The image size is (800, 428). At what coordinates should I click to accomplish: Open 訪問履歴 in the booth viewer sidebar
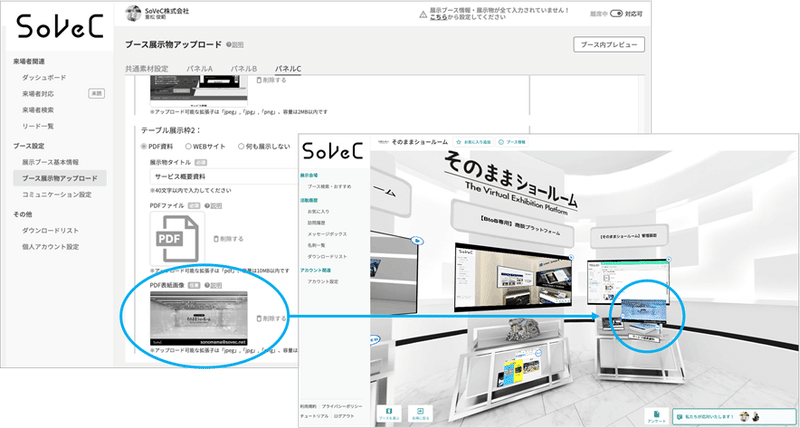point(316,223)
